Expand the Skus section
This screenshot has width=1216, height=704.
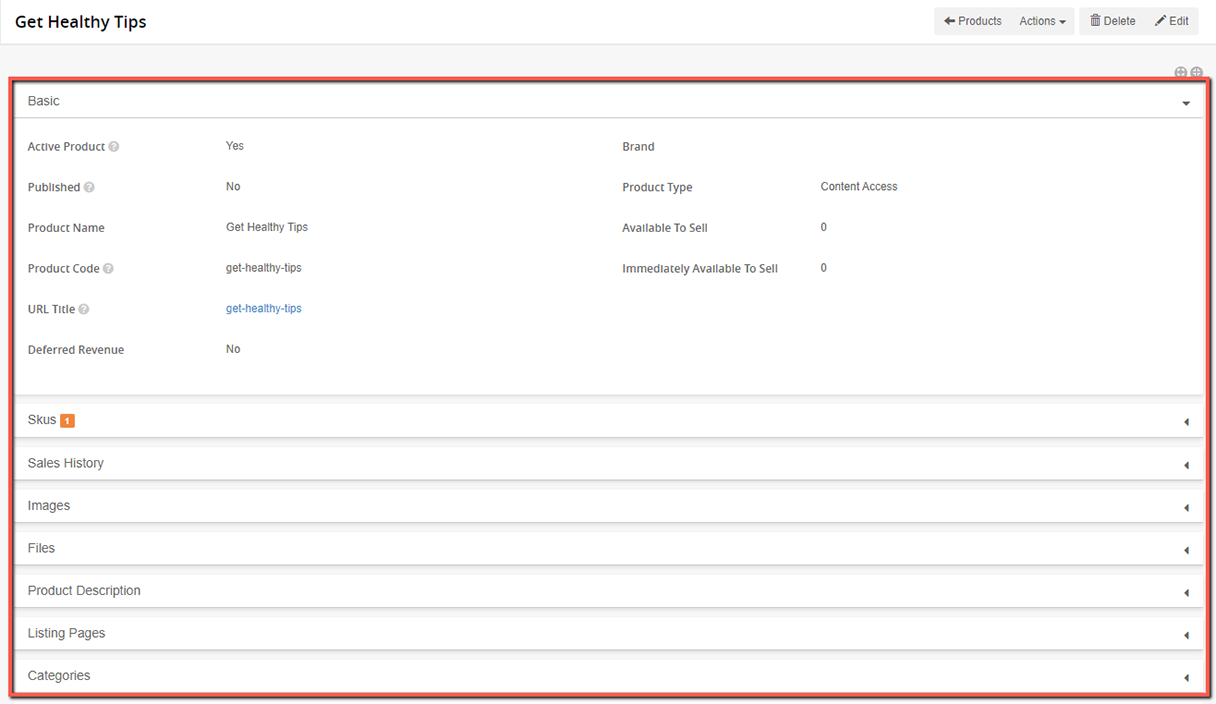click(x=1186, y=422)
